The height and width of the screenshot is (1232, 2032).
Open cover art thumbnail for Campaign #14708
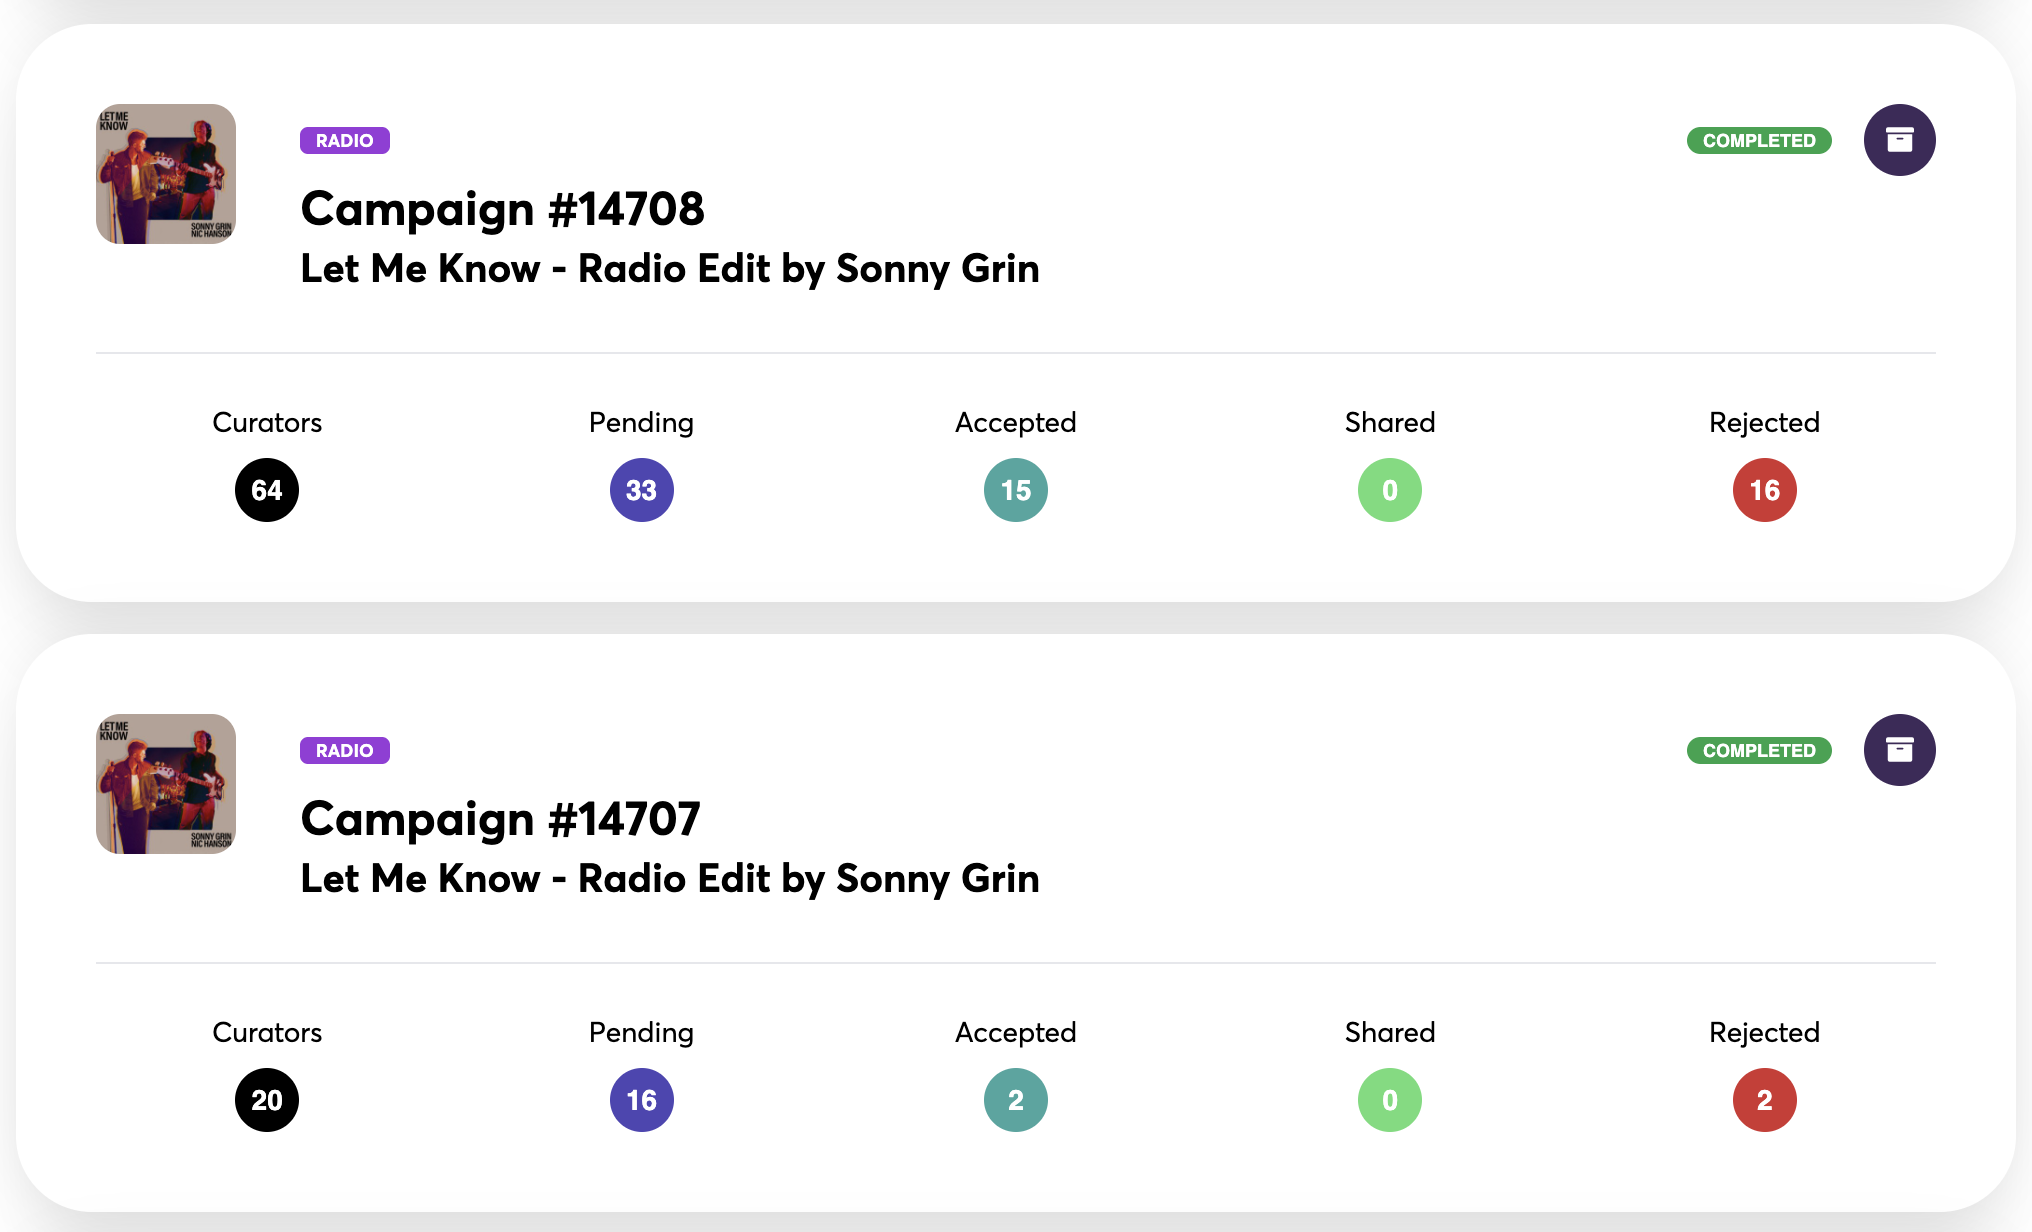tap(166, 174)
